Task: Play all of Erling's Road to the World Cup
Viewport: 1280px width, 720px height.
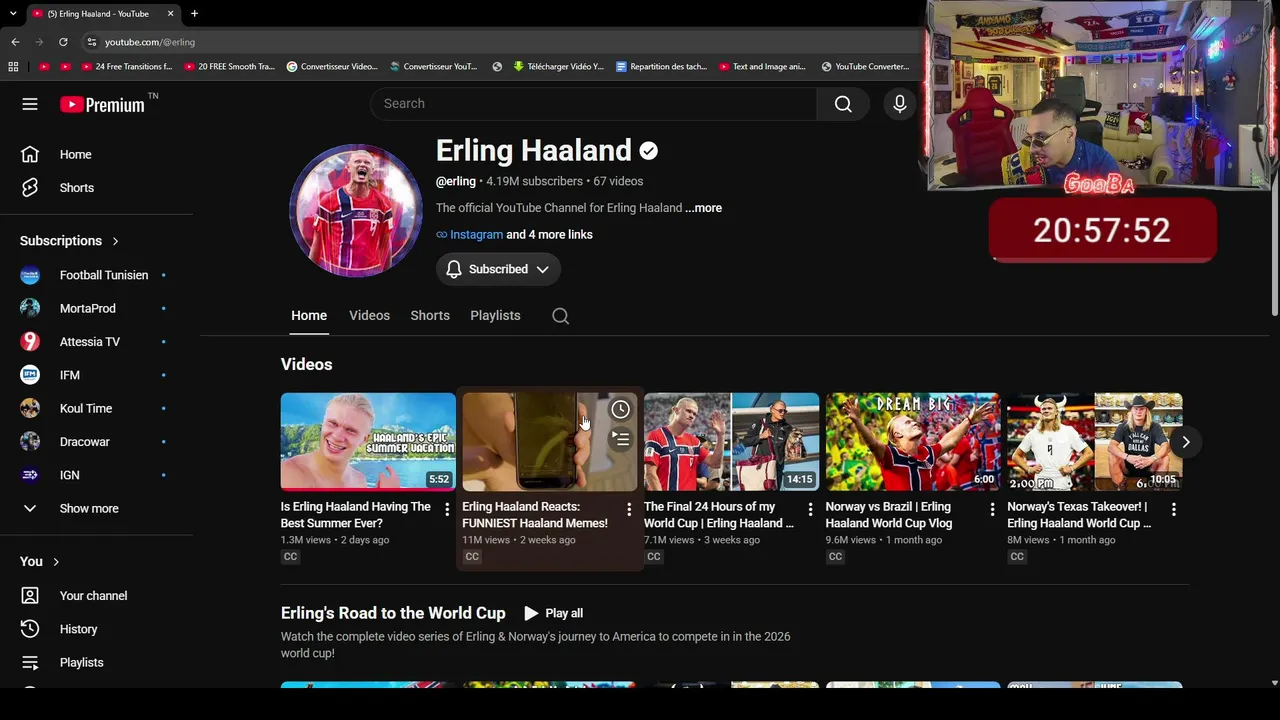Action: tap(553, 613)
